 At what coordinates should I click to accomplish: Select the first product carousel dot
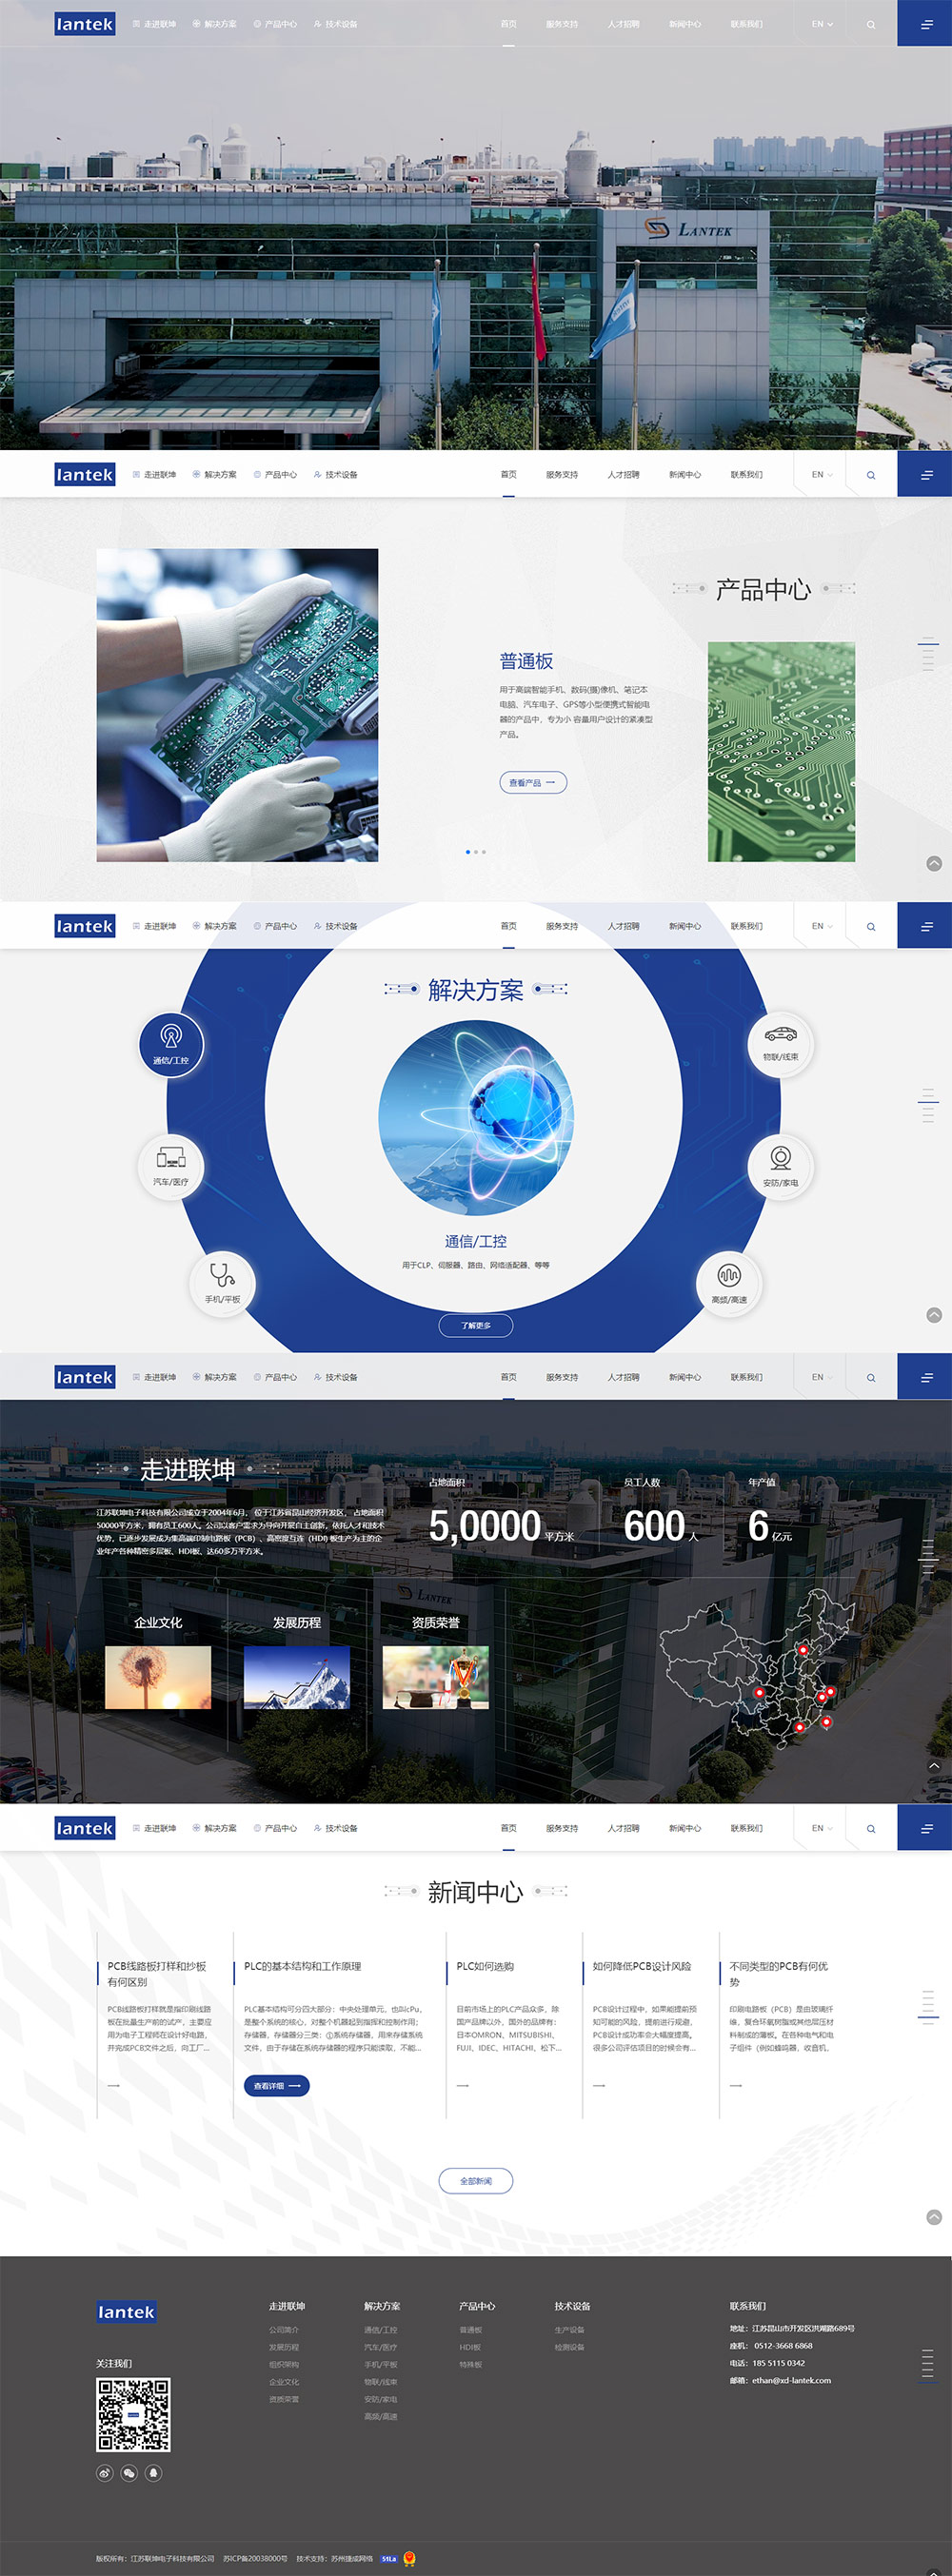(468, 852)
